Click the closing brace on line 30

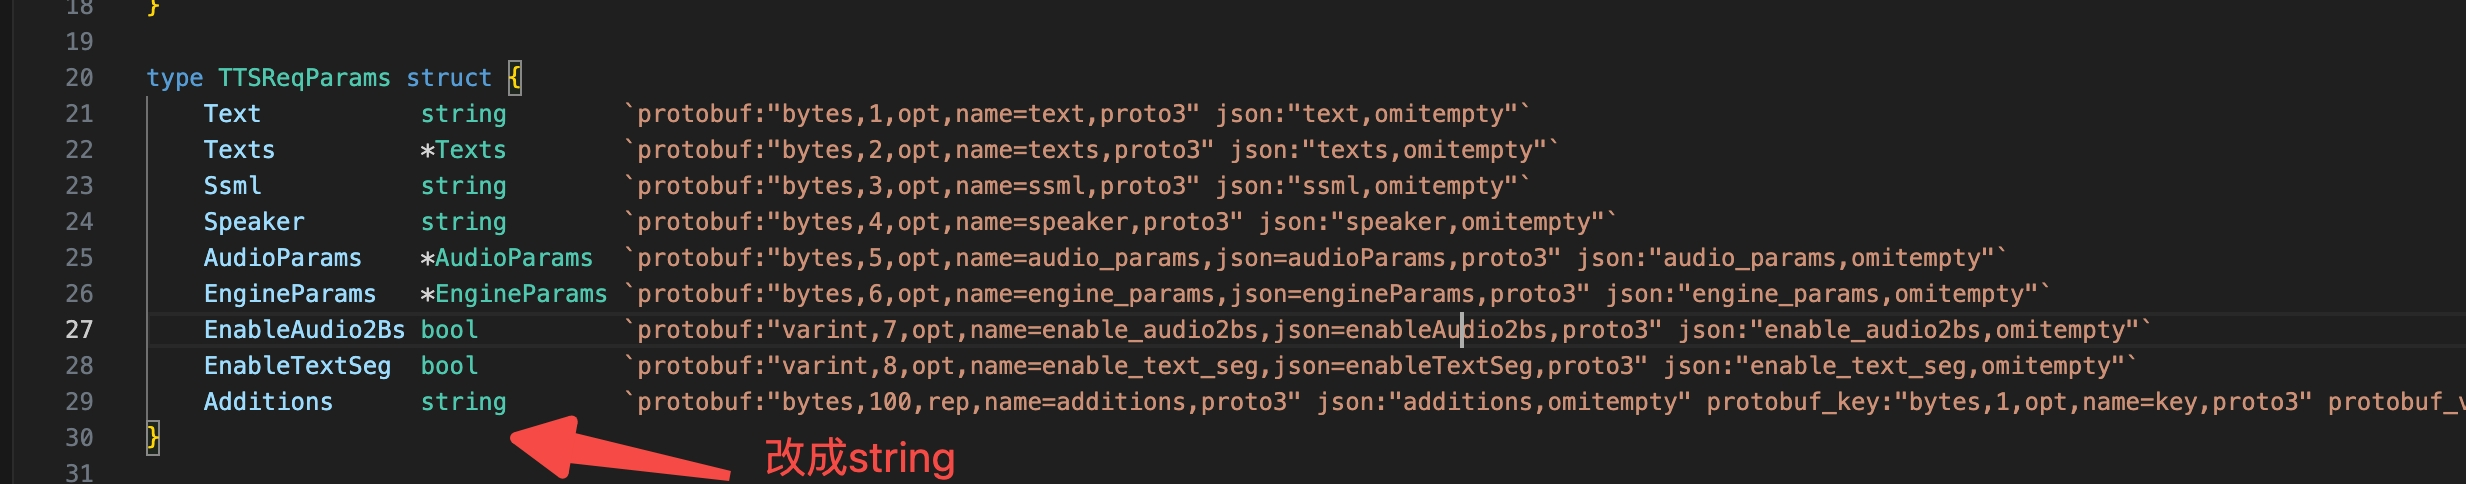tap(153, 437)
